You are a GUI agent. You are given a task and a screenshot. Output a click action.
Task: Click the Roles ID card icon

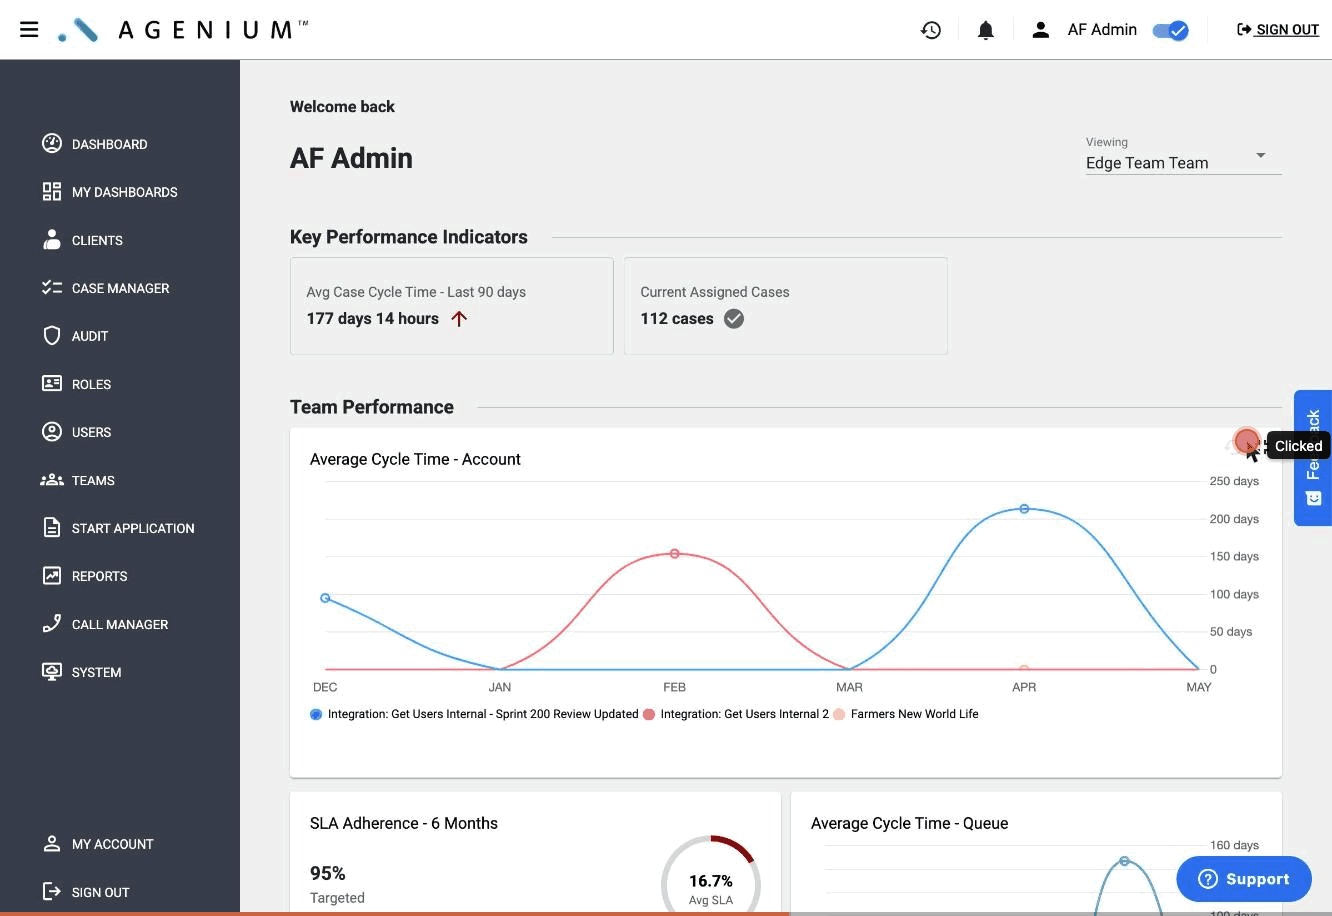[52, 384]
